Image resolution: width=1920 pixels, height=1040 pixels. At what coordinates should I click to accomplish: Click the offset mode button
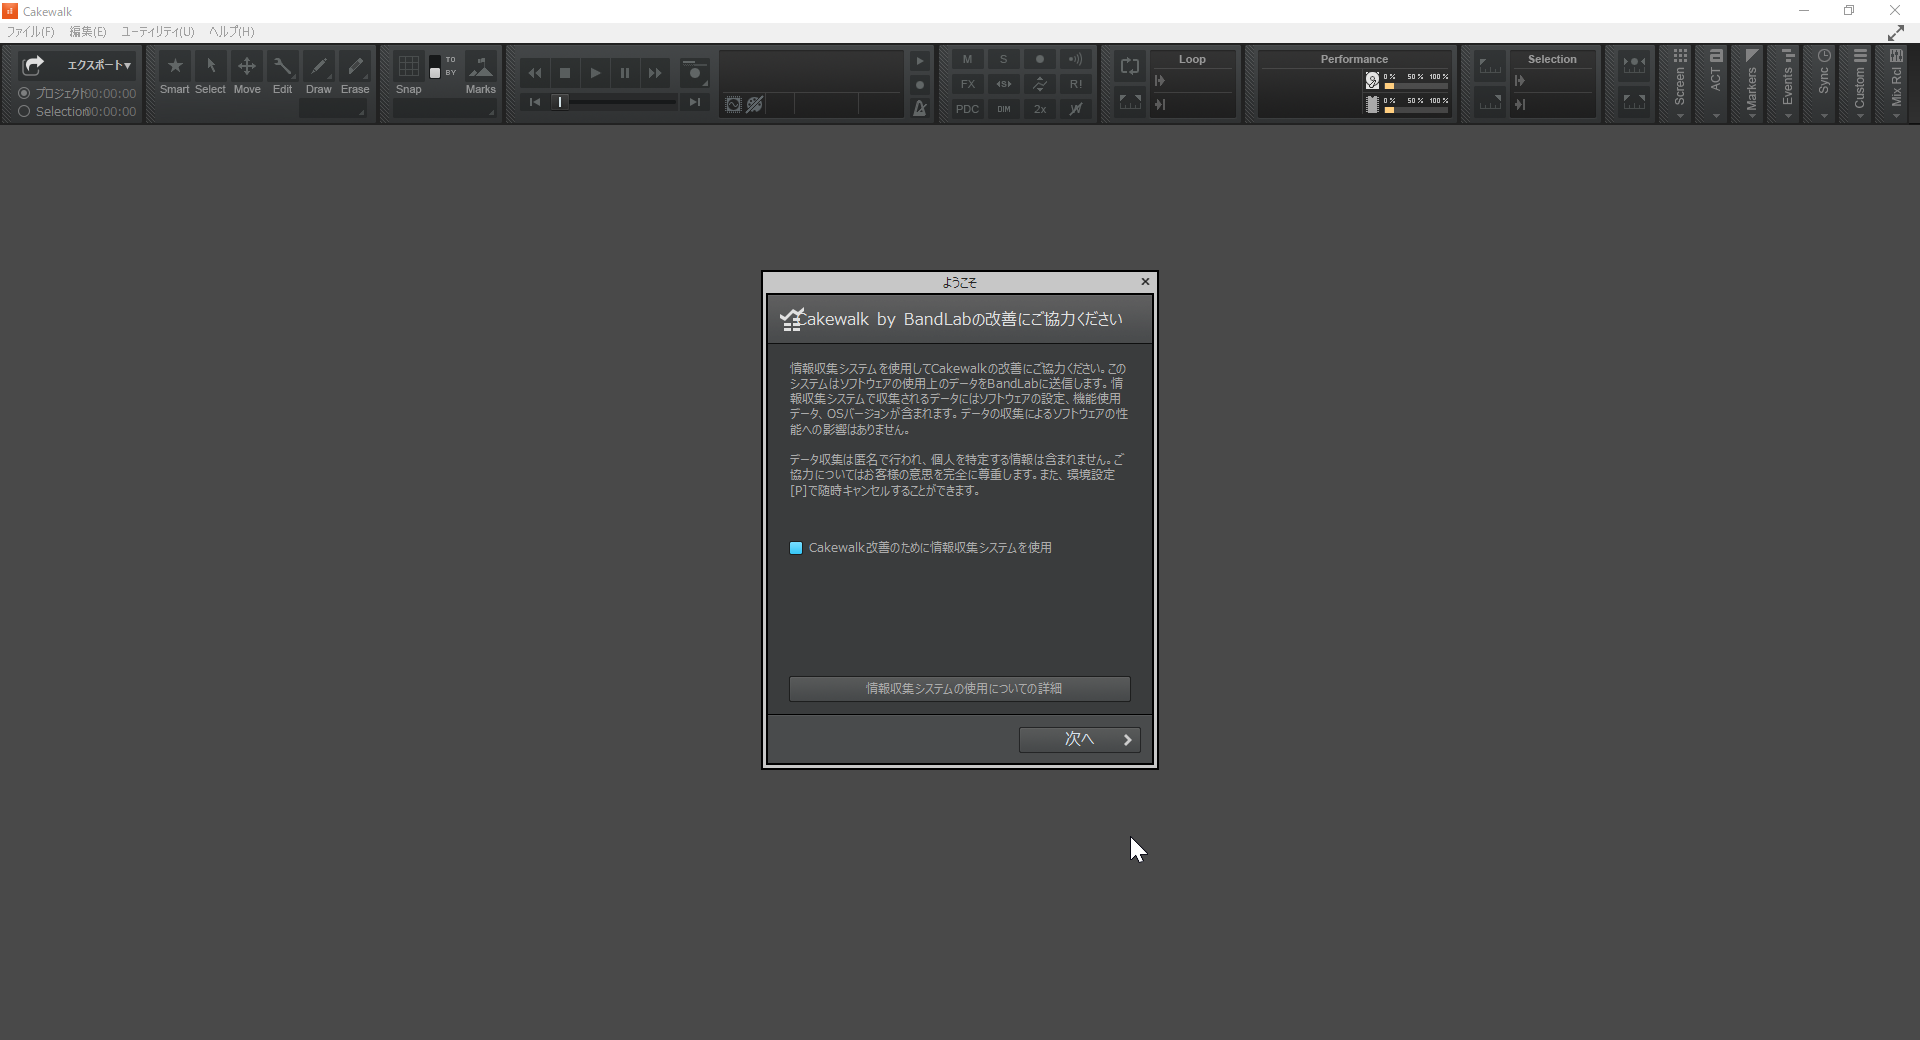click(x=1040, y=84)
